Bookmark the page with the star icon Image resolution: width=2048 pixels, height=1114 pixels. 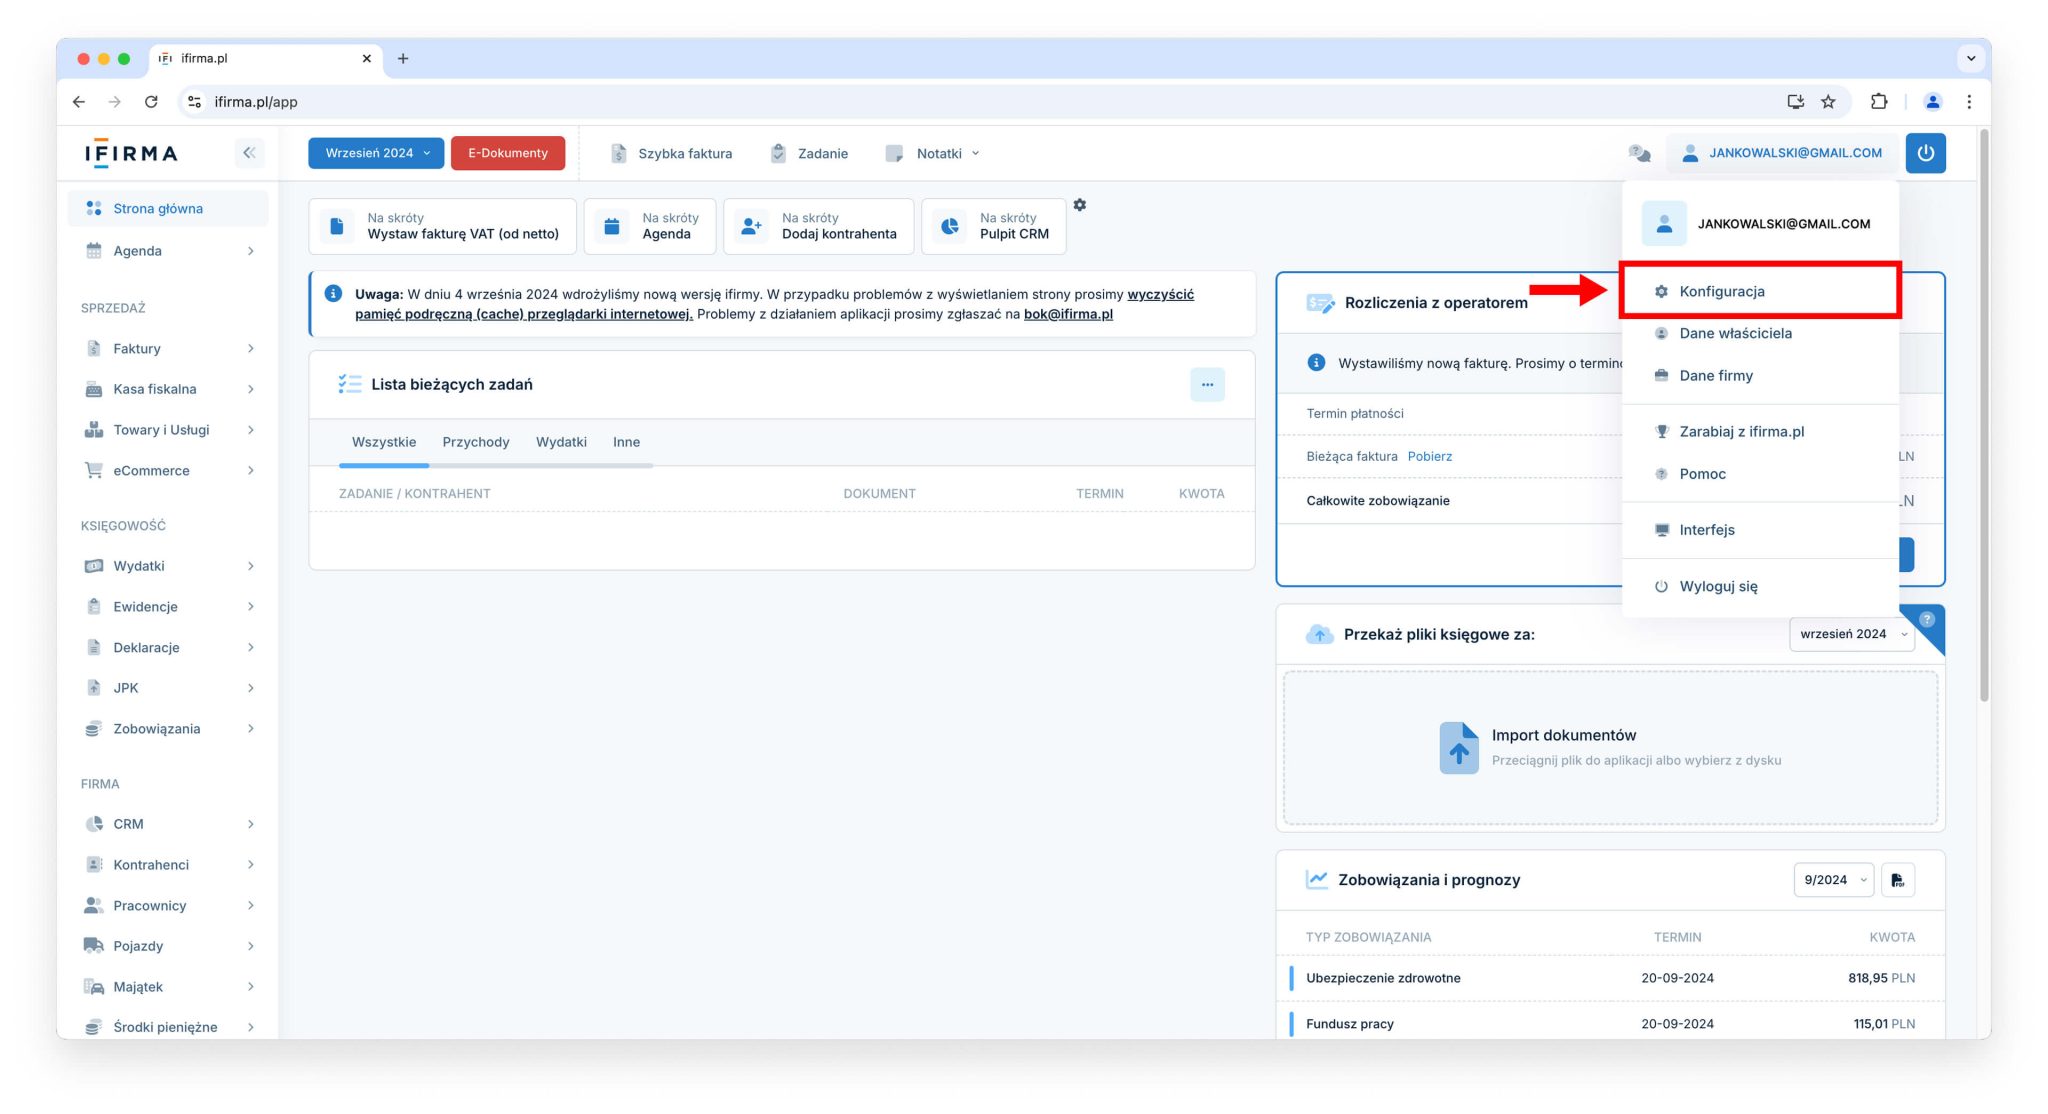(1828, 102)
